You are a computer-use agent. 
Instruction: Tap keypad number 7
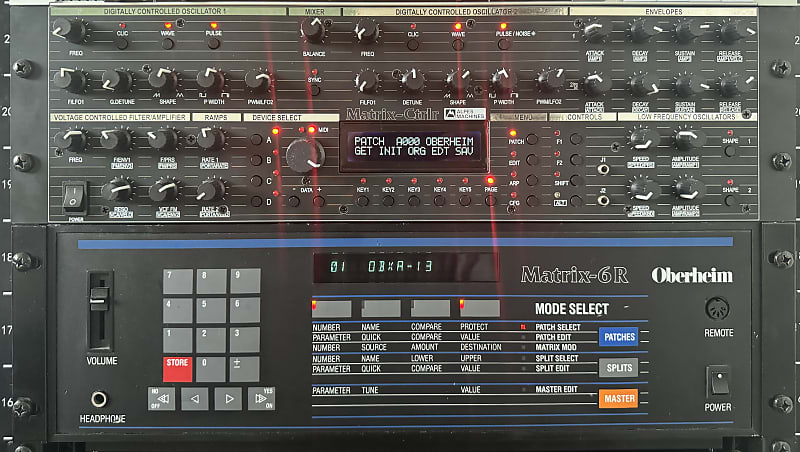178,281
